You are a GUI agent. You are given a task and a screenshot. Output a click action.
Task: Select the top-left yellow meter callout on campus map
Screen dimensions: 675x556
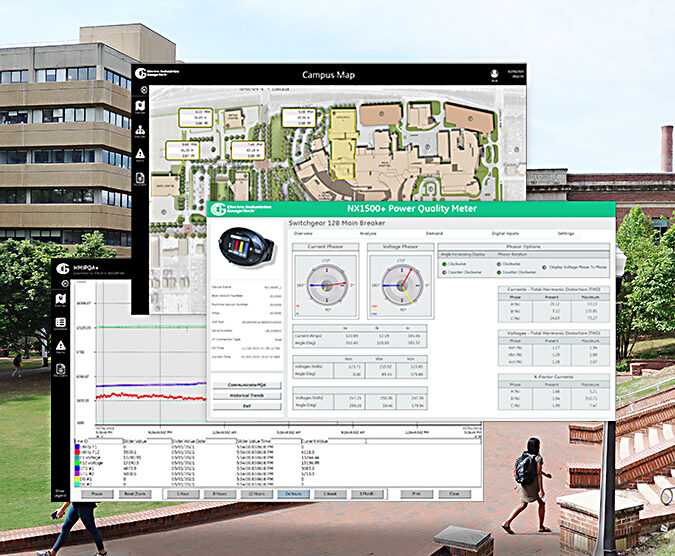coord(196,118)
